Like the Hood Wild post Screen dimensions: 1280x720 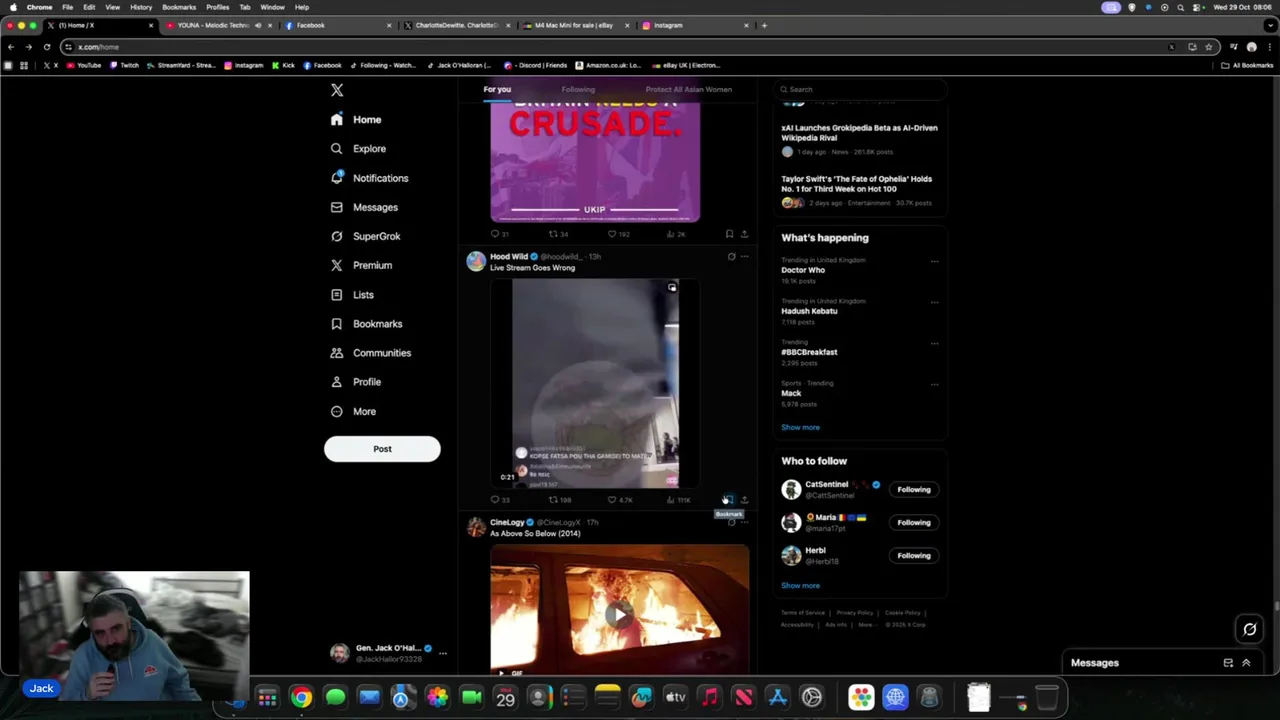(x=620, y=499)
